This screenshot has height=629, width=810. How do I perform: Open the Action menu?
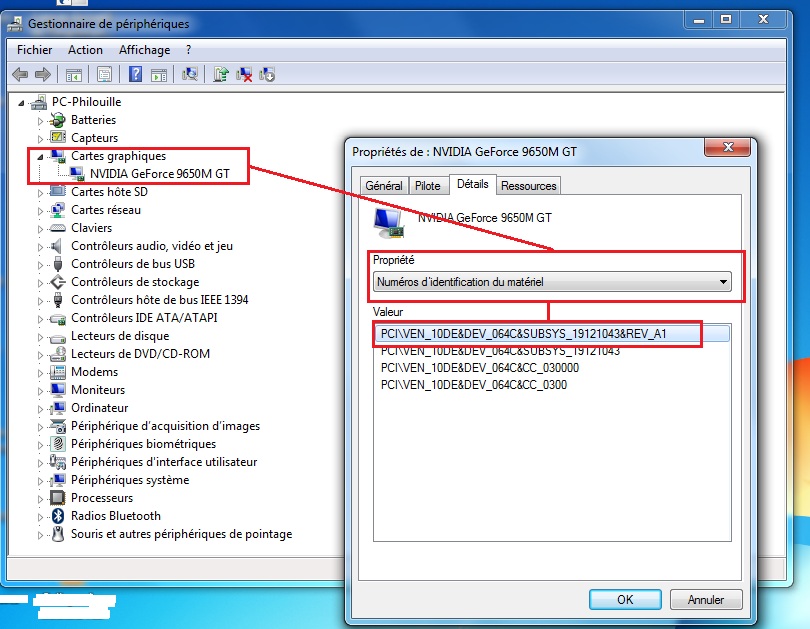(x=85, y=50)
